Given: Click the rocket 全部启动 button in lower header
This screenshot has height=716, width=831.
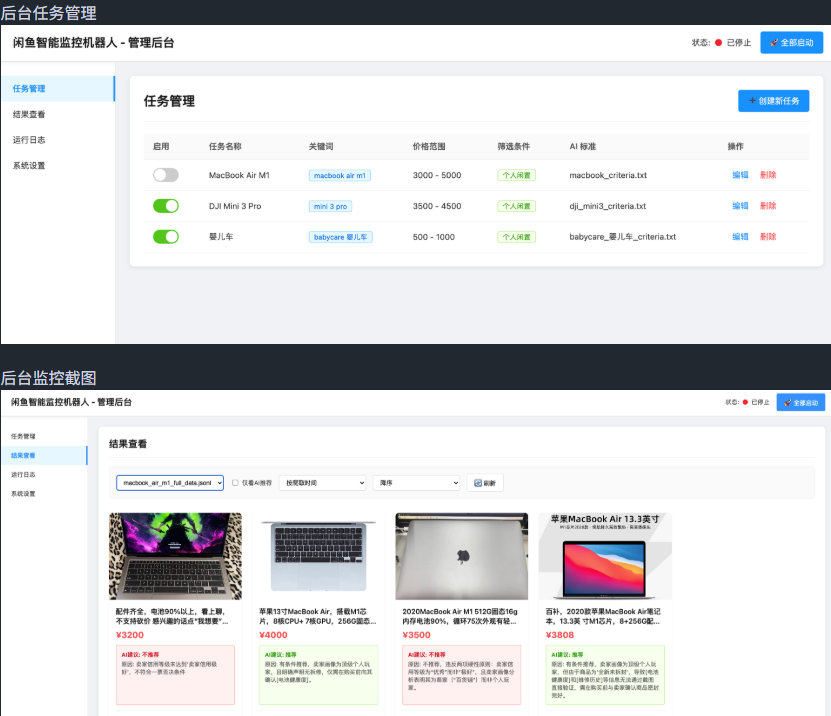Looking at the screenshot, I should click(801, 402).
